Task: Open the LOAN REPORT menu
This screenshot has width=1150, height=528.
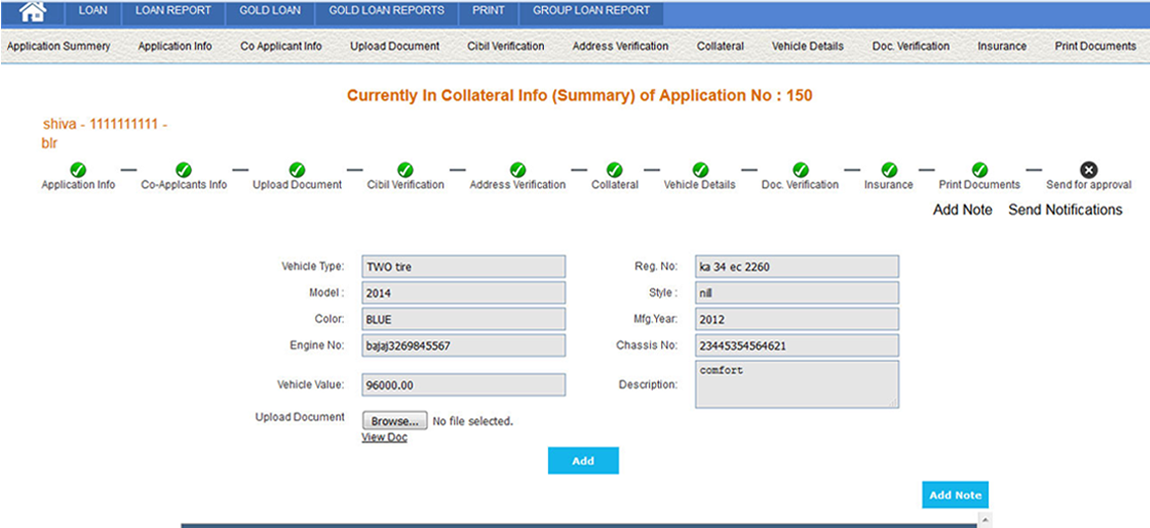Action: click(173, 11)
